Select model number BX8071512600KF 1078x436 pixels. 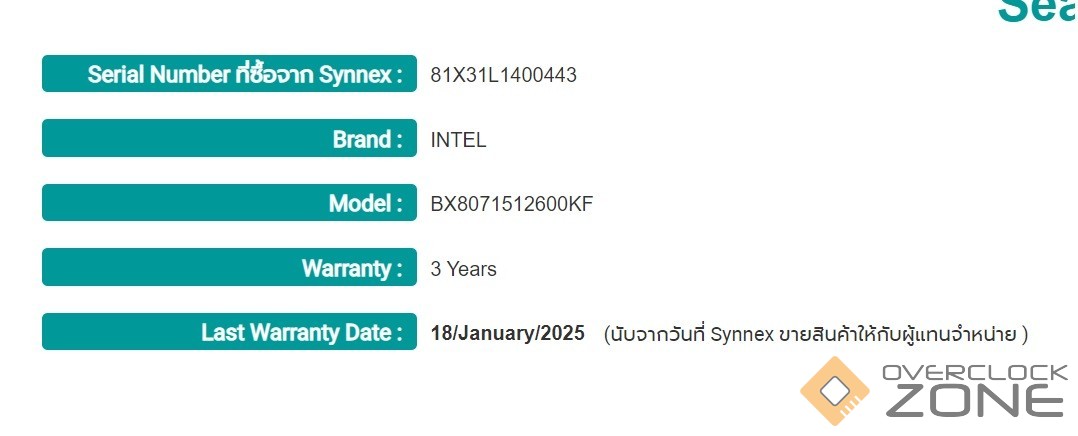[511, 204]
